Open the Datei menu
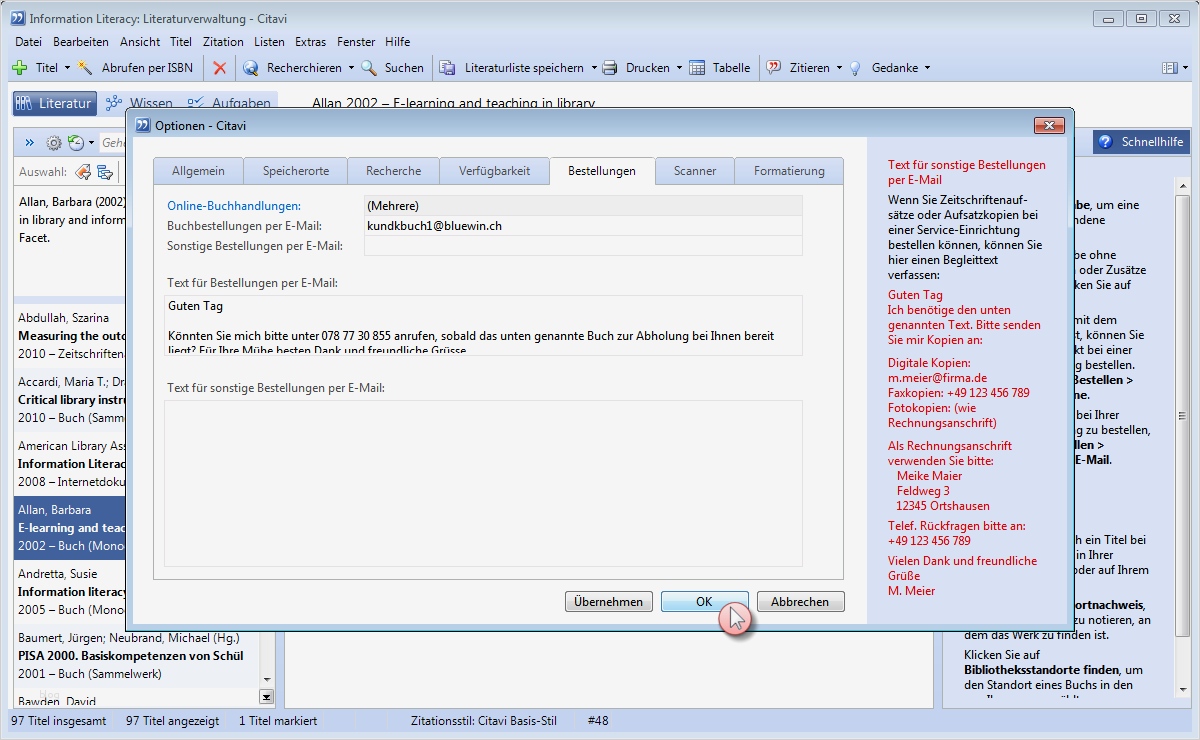Screen dimensions: 1200x740 [x=28, y=42]
